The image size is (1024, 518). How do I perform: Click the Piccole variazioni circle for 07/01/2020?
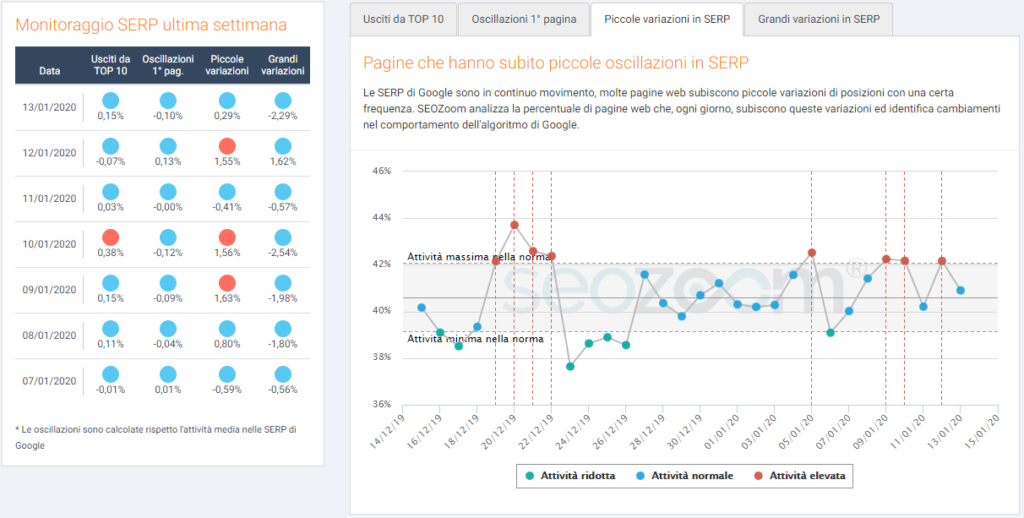point(227,374)
